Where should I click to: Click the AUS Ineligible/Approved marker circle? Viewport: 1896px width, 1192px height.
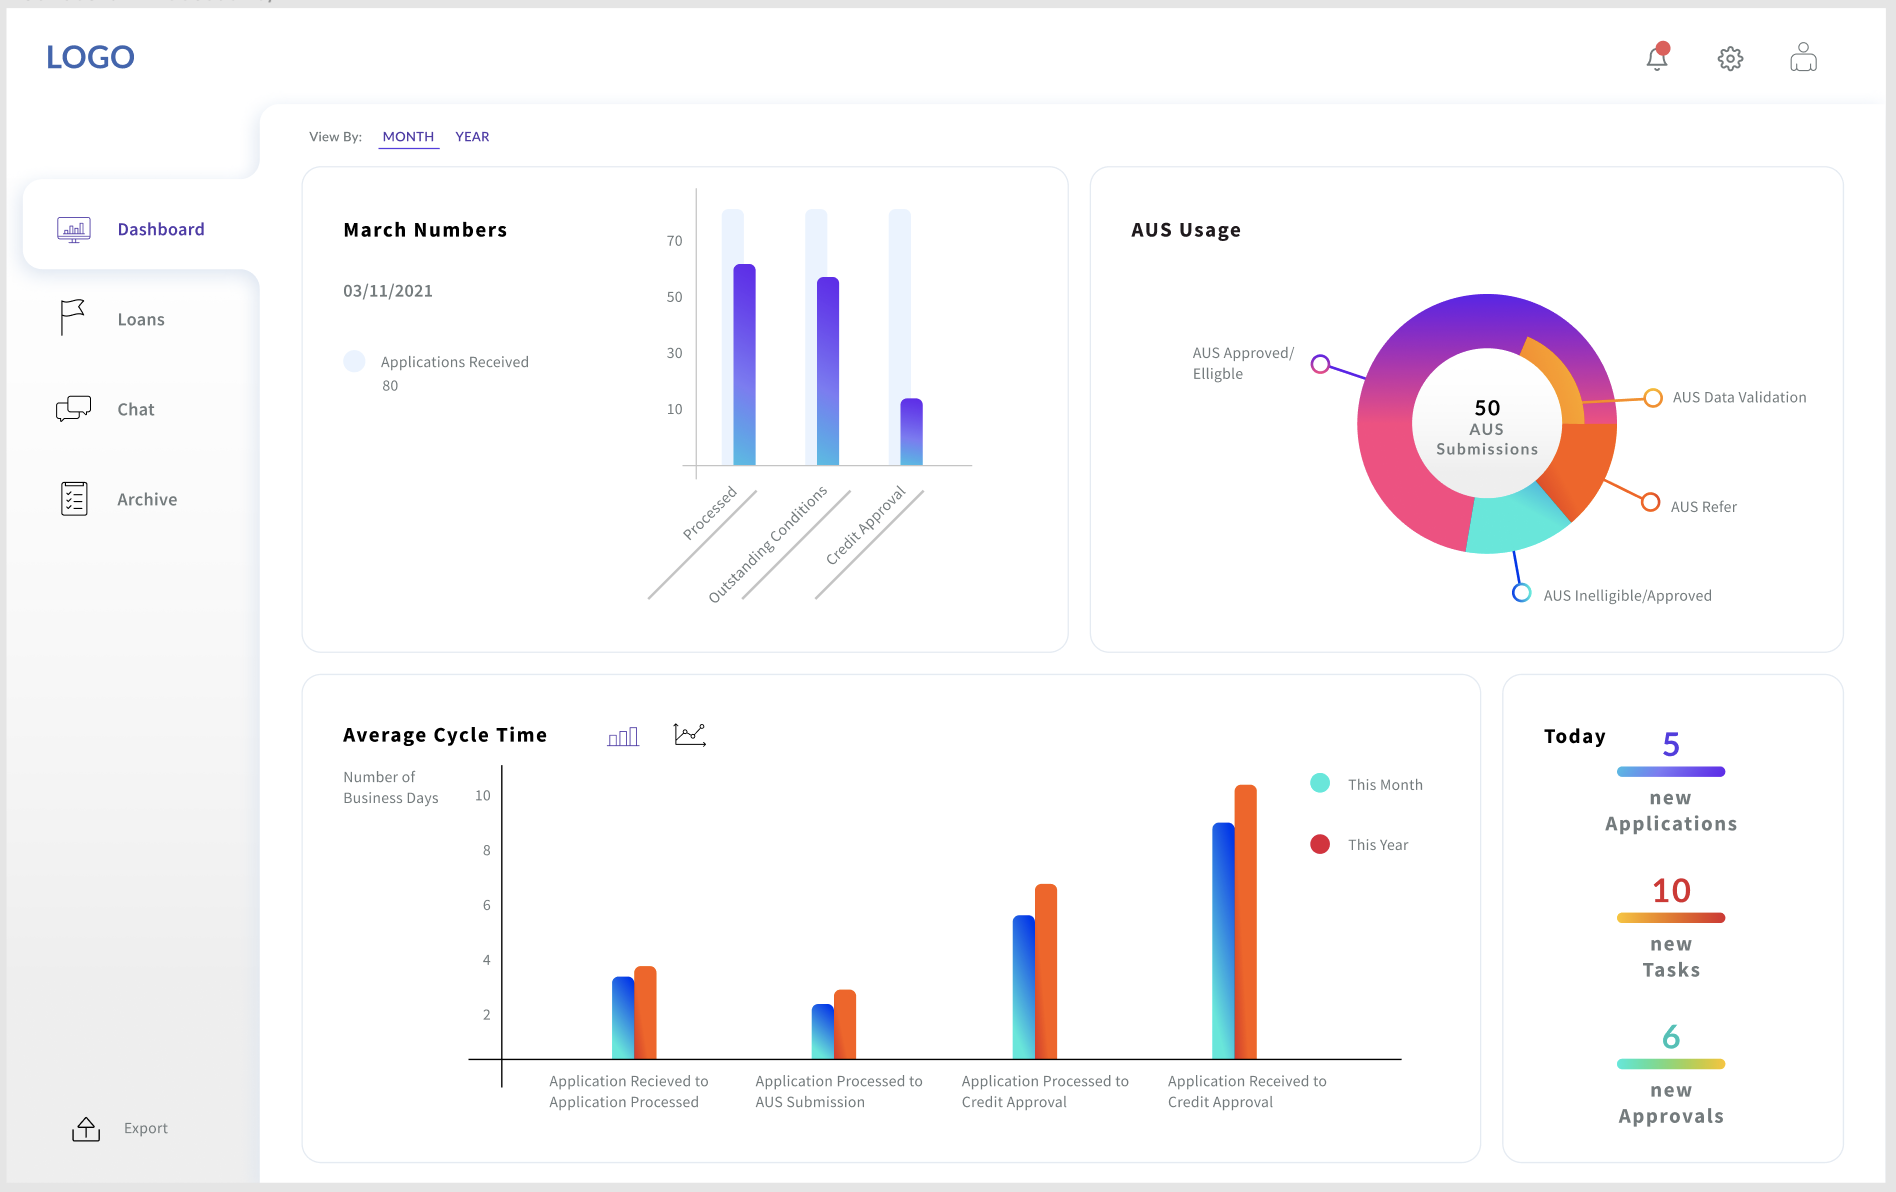tap(1521, 593)
